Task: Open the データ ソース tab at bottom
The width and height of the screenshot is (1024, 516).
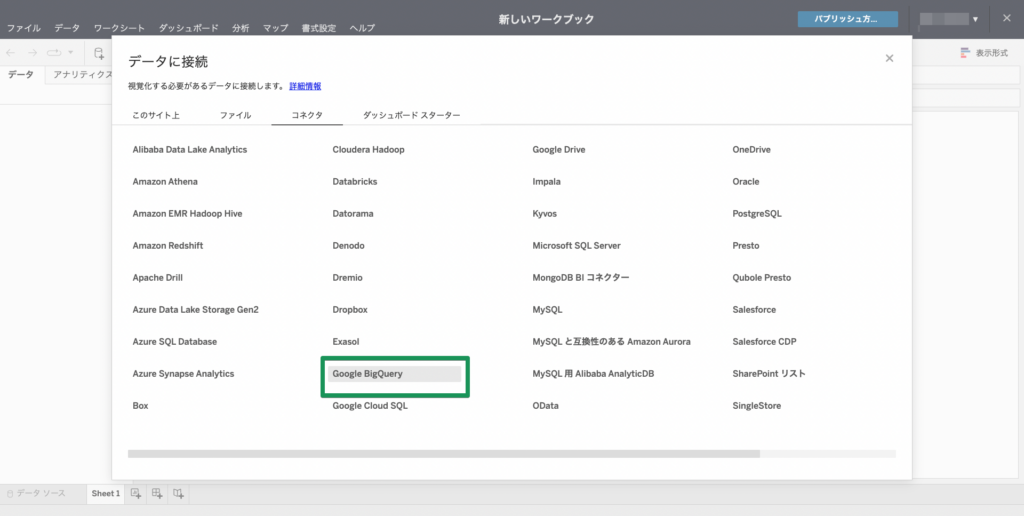Action: point(40,494)
